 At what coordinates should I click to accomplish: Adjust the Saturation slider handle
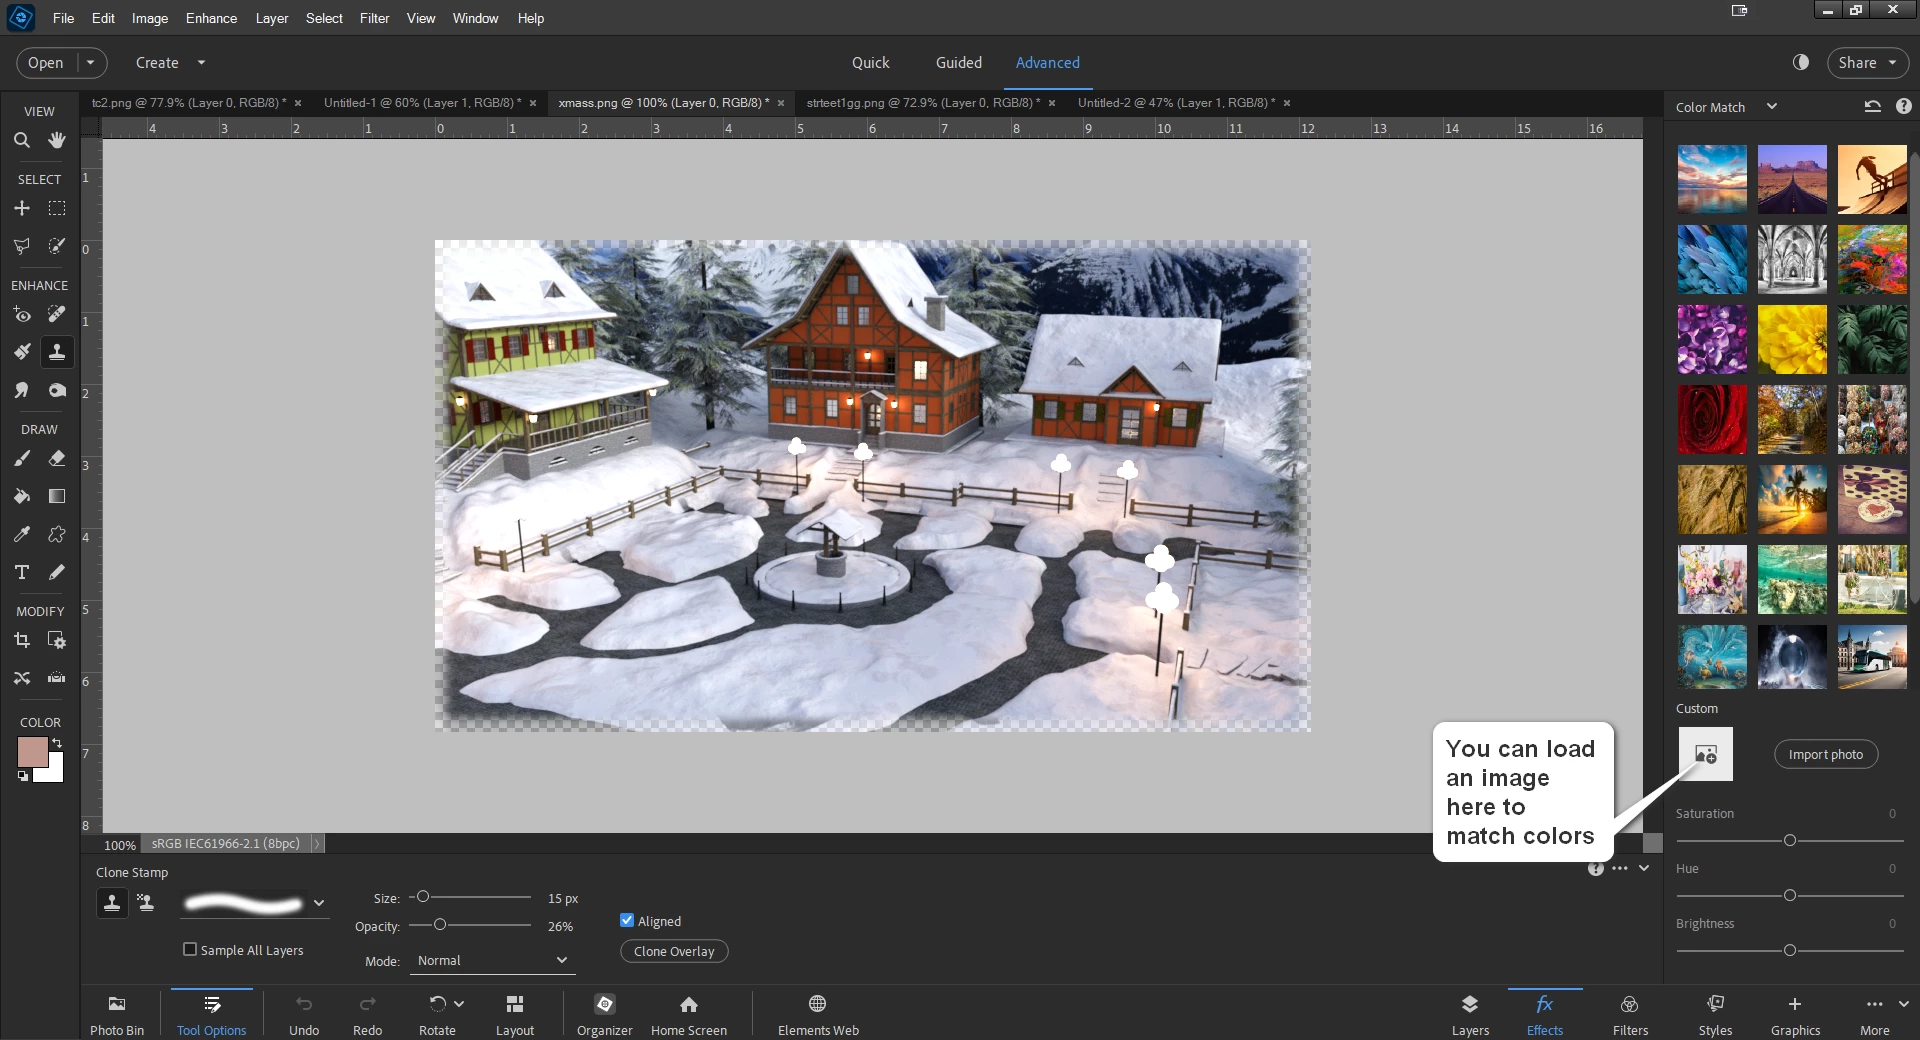click(1790, 840)
